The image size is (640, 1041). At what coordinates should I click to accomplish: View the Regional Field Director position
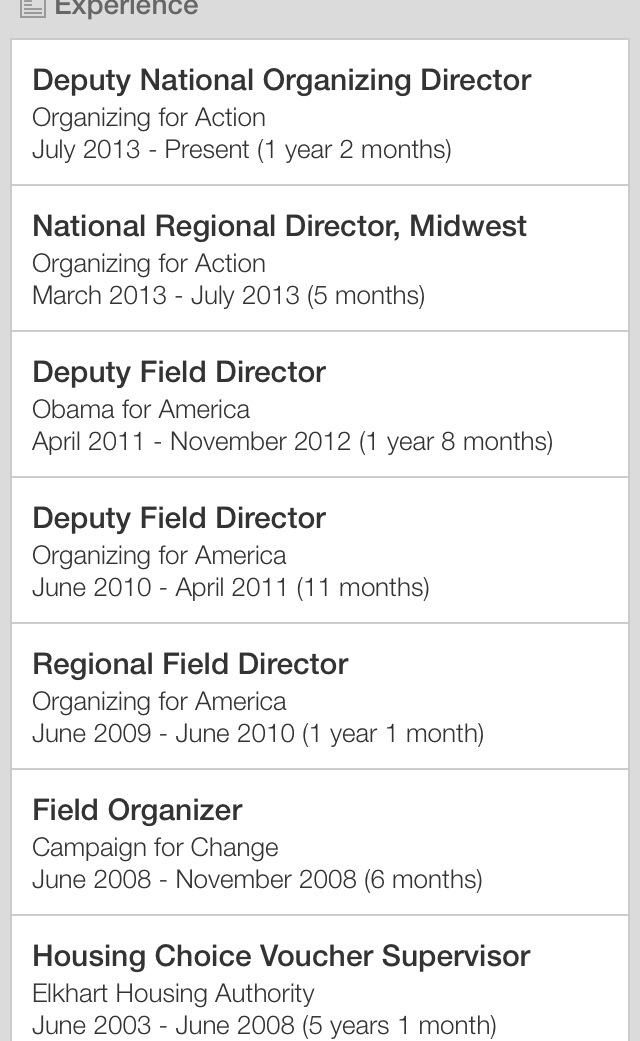pos(190,664)
